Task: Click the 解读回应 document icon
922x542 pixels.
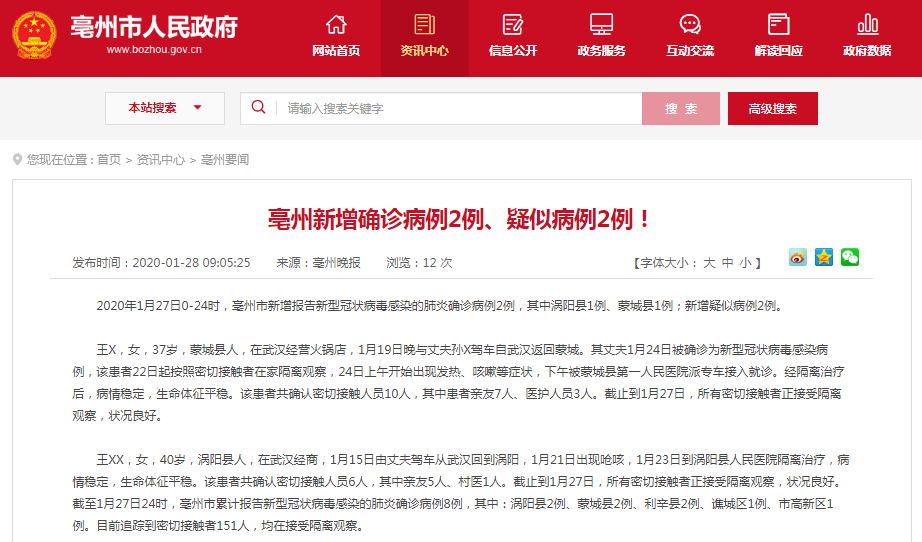Action: tap(778, 25)
